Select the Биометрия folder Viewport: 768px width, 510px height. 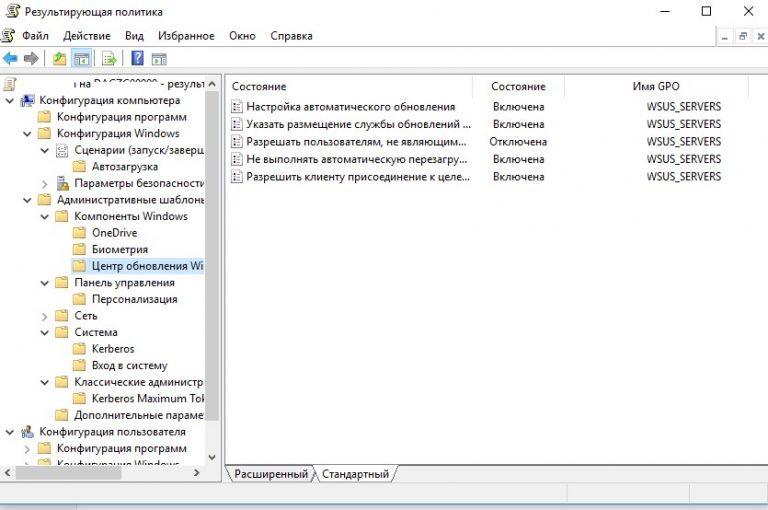(x=119, y=249)
